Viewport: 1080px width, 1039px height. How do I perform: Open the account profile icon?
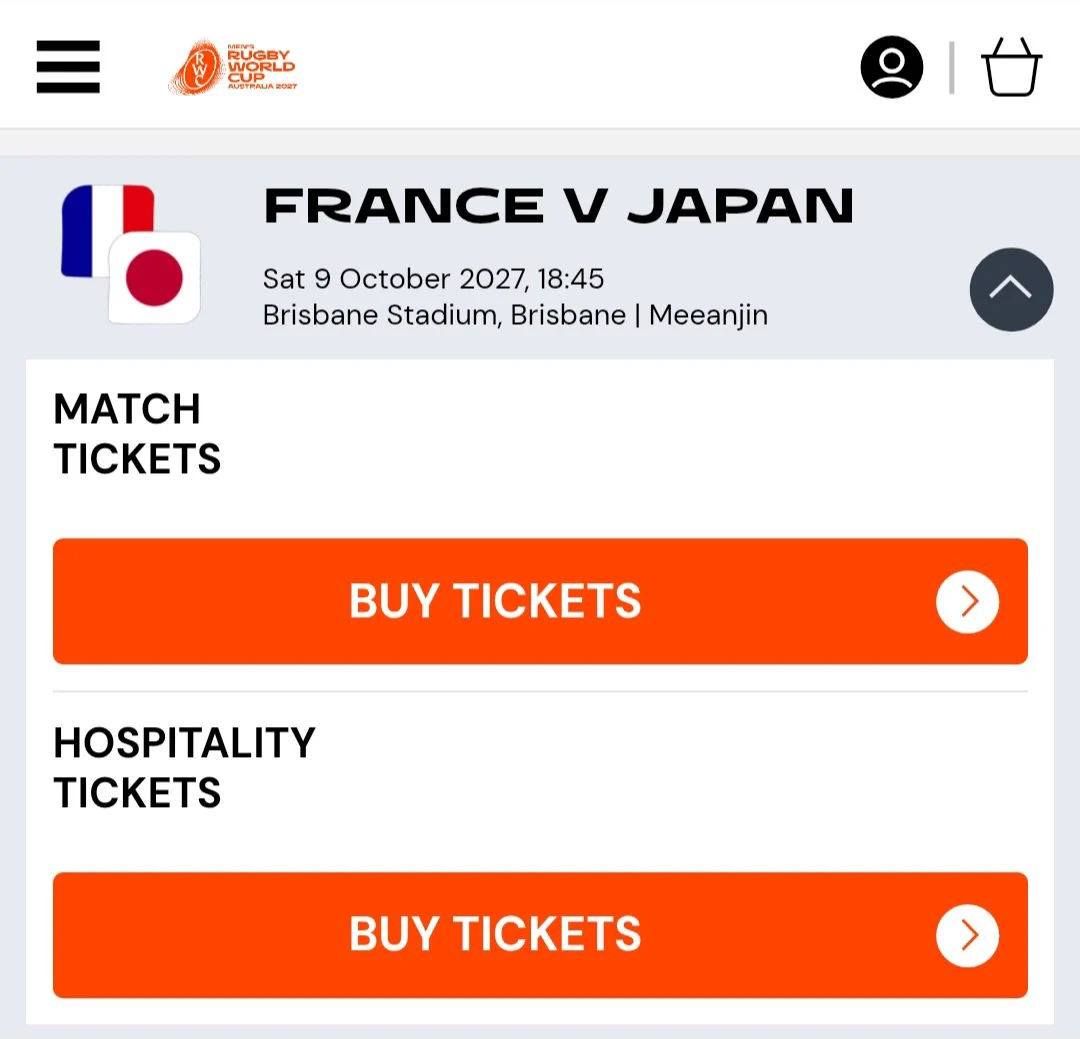(891, 67)
